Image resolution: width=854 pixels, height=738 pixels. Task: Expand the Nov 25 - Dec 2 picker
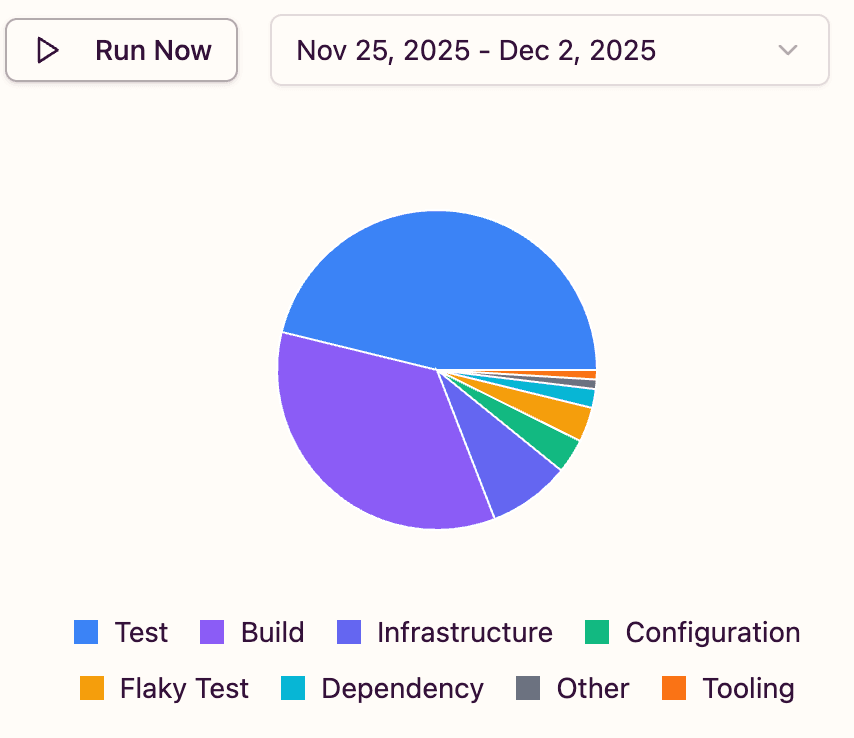coord(549,50)
